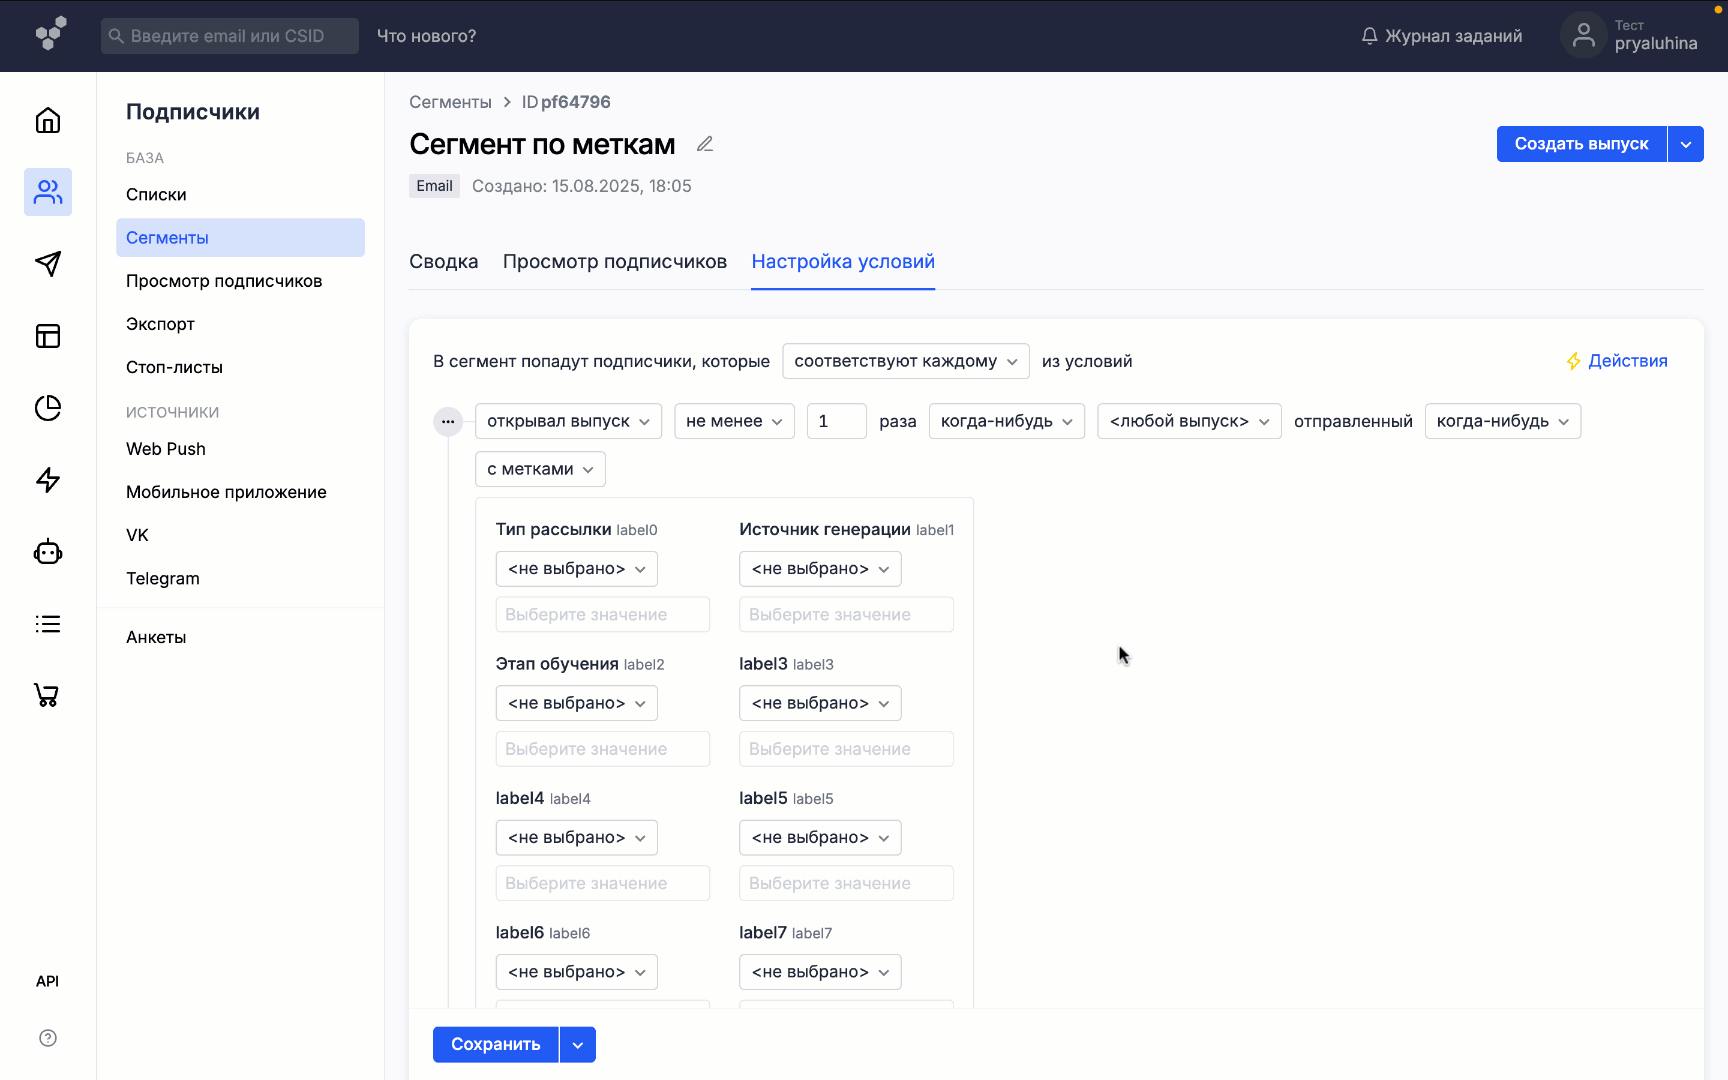Open the help question mark icon
This screenshot has height=1080, width=1728.
48,1038
